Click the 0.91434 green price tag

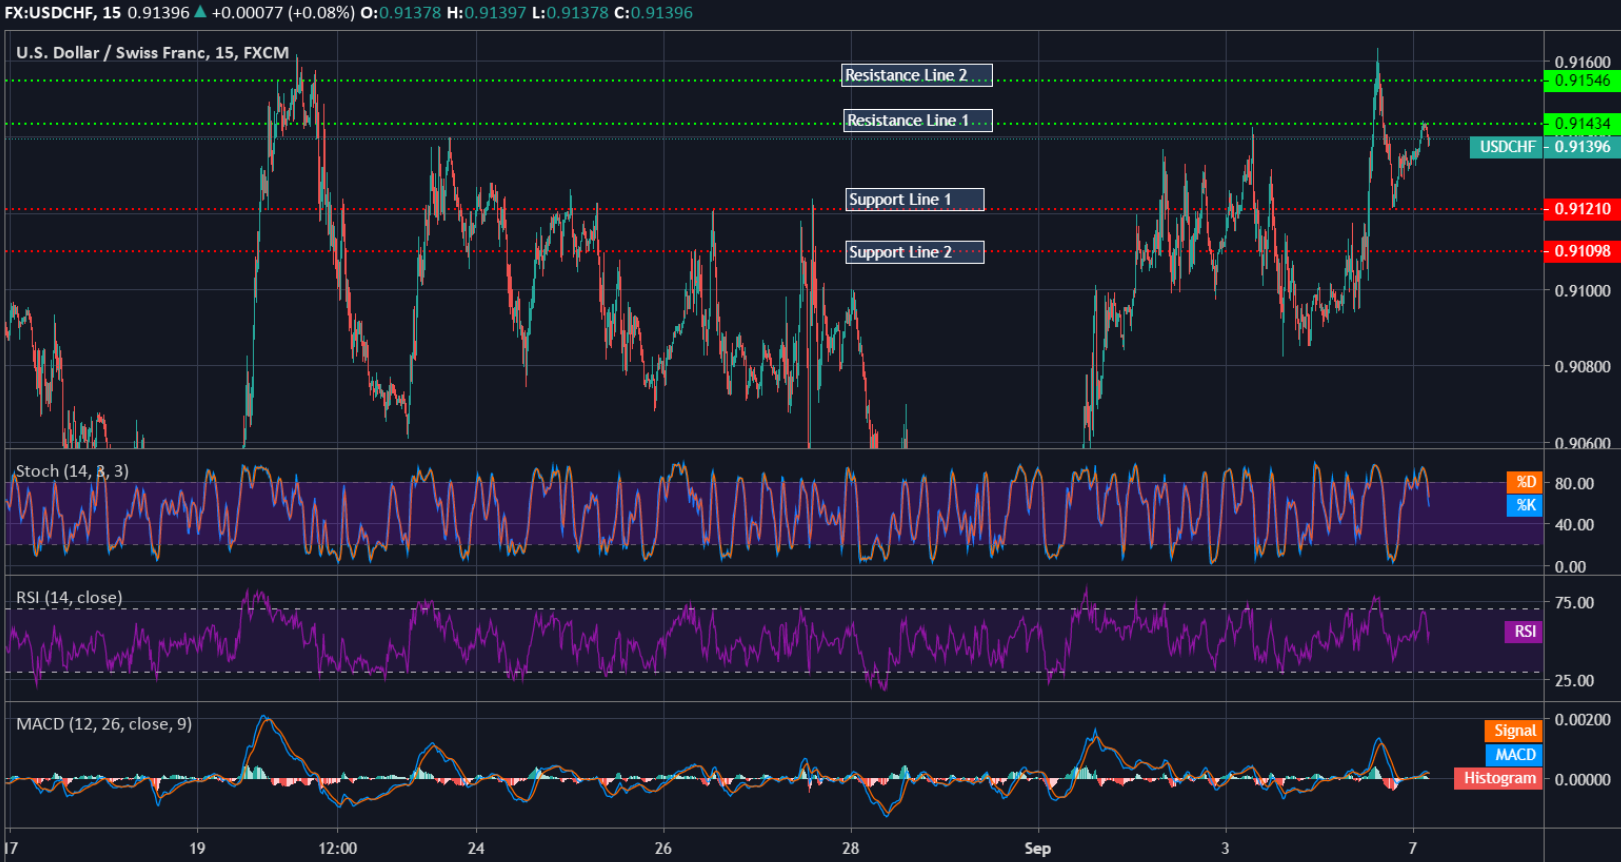click(1582, 124)
